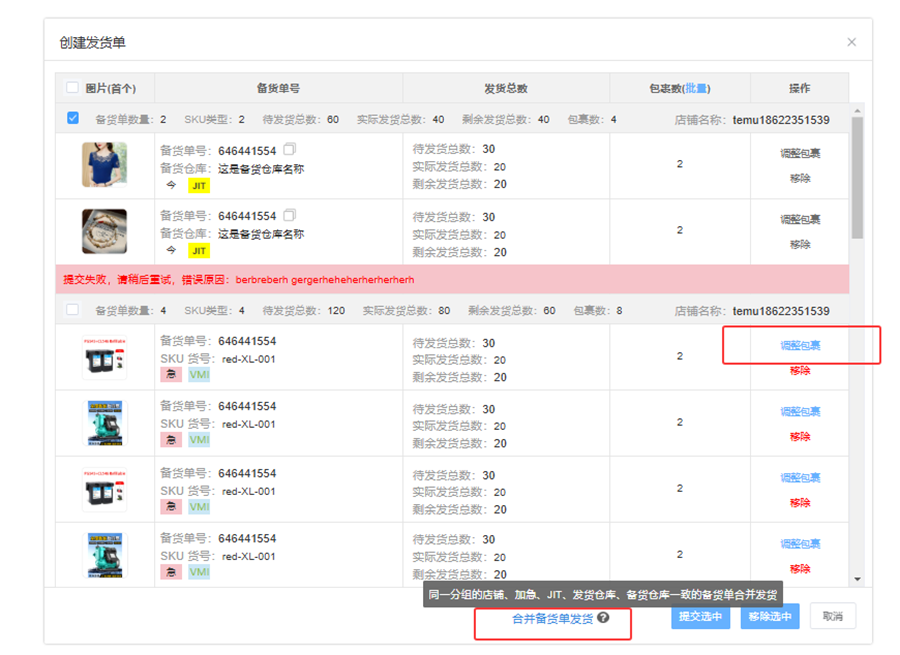
Task: Click help icon beside 合并备货单发货
Action: tap(603, 618)
